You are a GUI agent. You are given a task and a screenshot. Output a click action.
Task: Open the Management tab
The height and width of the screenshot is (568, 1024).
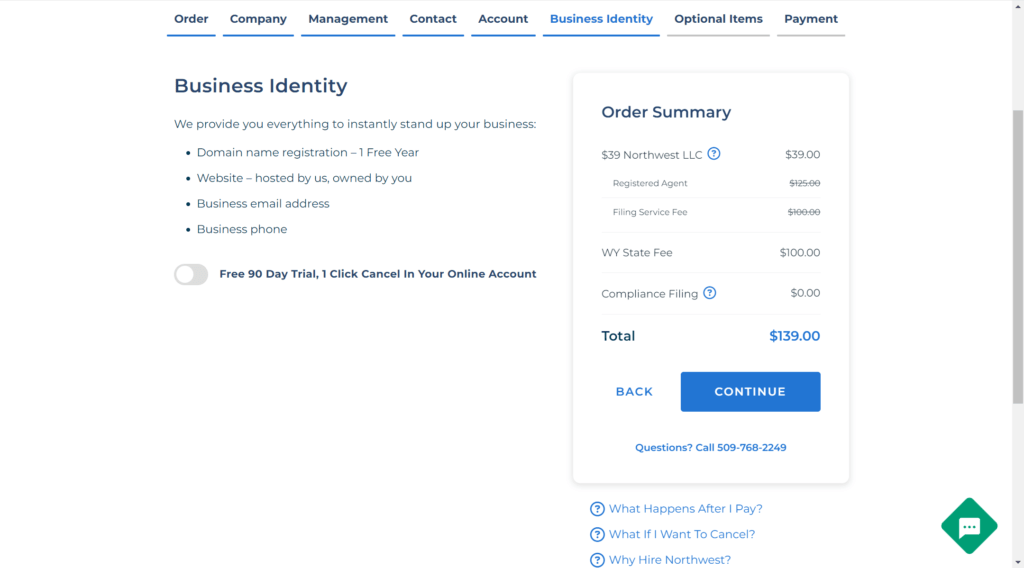point(348,19)
